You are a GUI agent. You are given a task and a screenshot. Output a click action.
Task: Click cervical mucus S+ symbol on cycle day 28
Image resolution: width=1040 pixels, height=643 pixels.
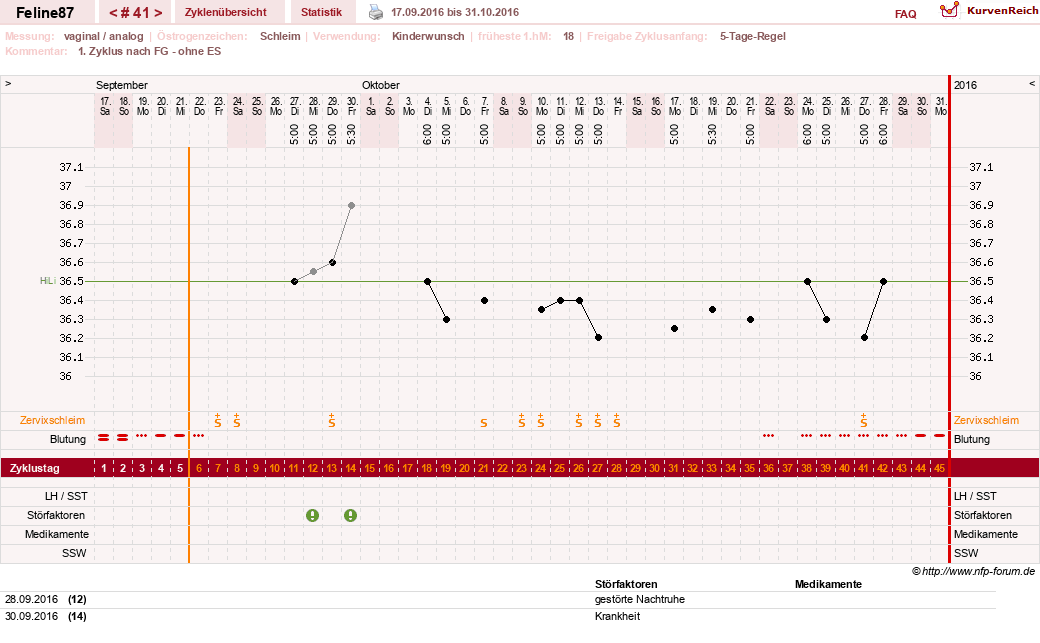[x=617, y=420]
